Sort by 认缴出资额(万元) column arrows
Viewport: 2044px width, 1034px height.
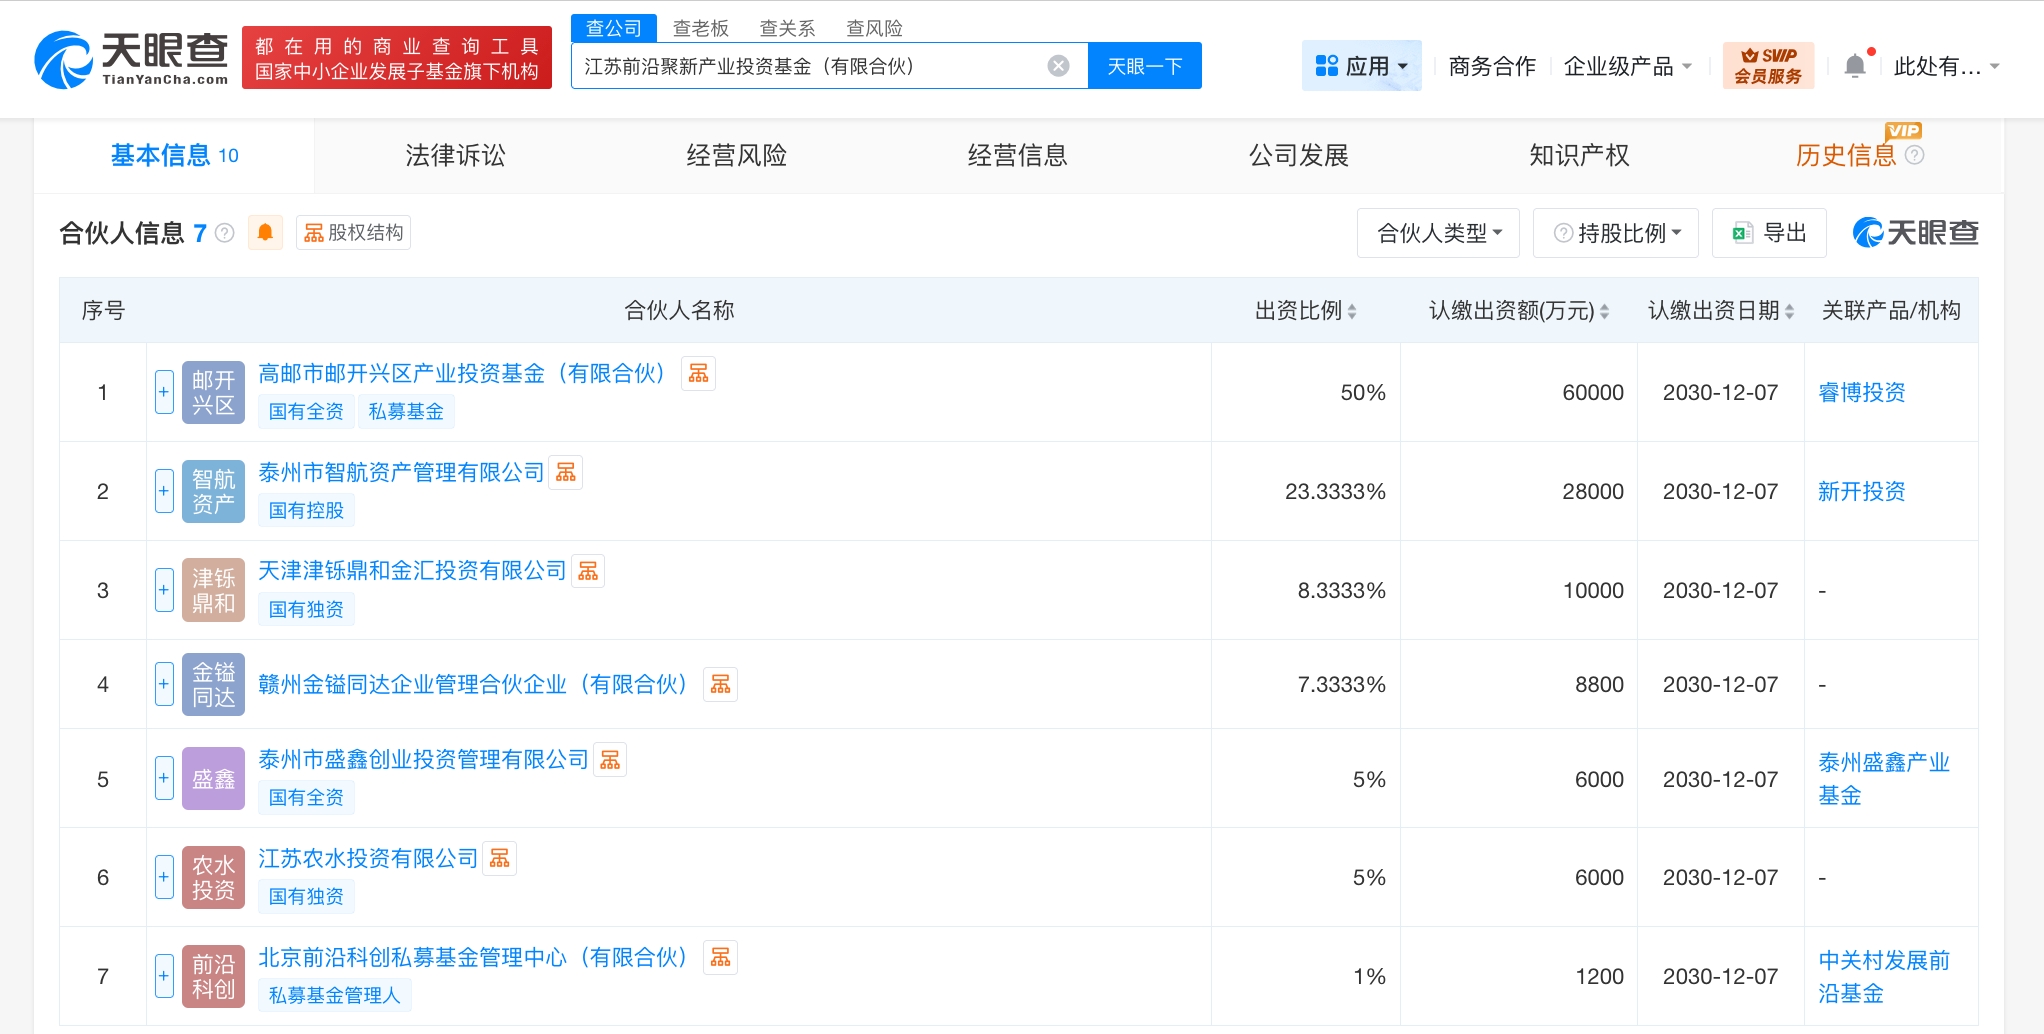1604,311
